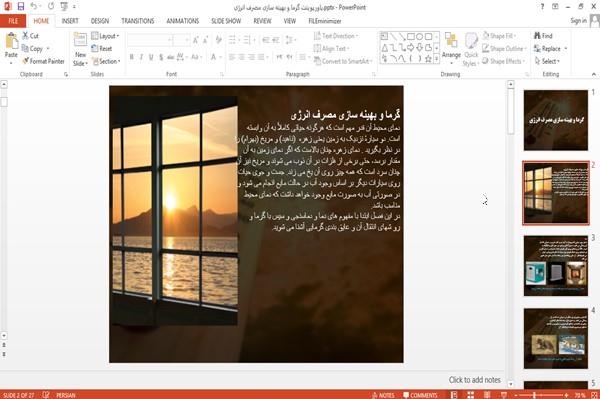Click the Copy button
This screenshot has width=600, height=399.
(33, 49)
